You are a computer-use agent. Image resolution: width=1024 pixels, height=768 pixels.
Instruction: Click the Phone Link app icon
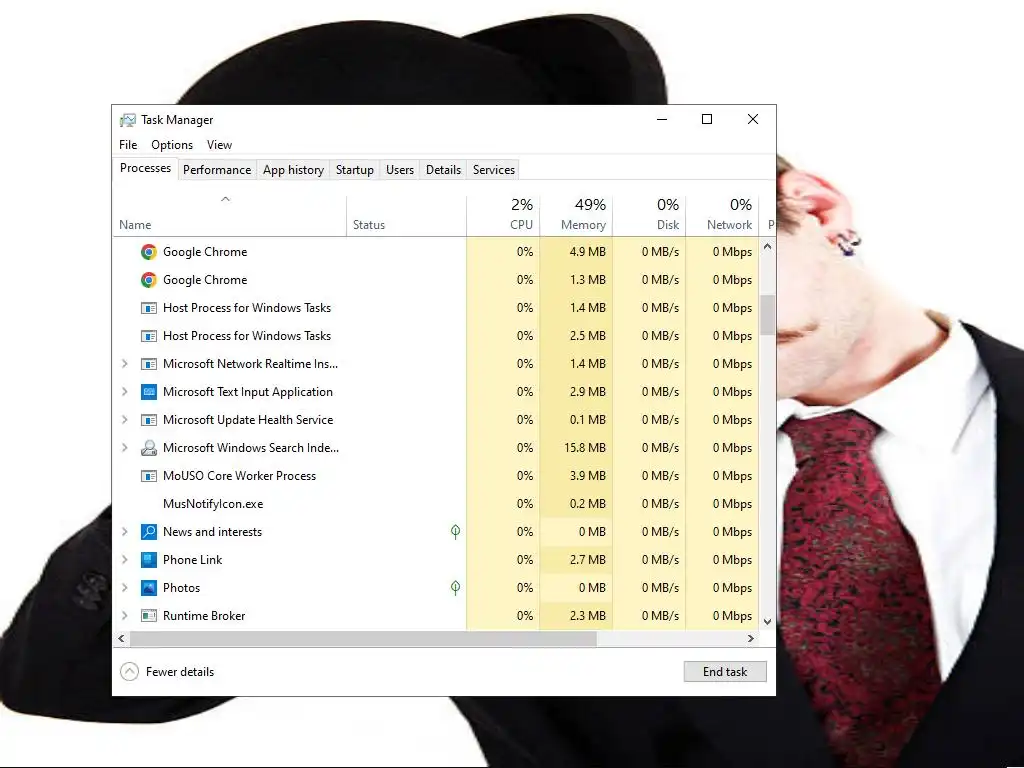pyautogui.click(x=149, y=560)
